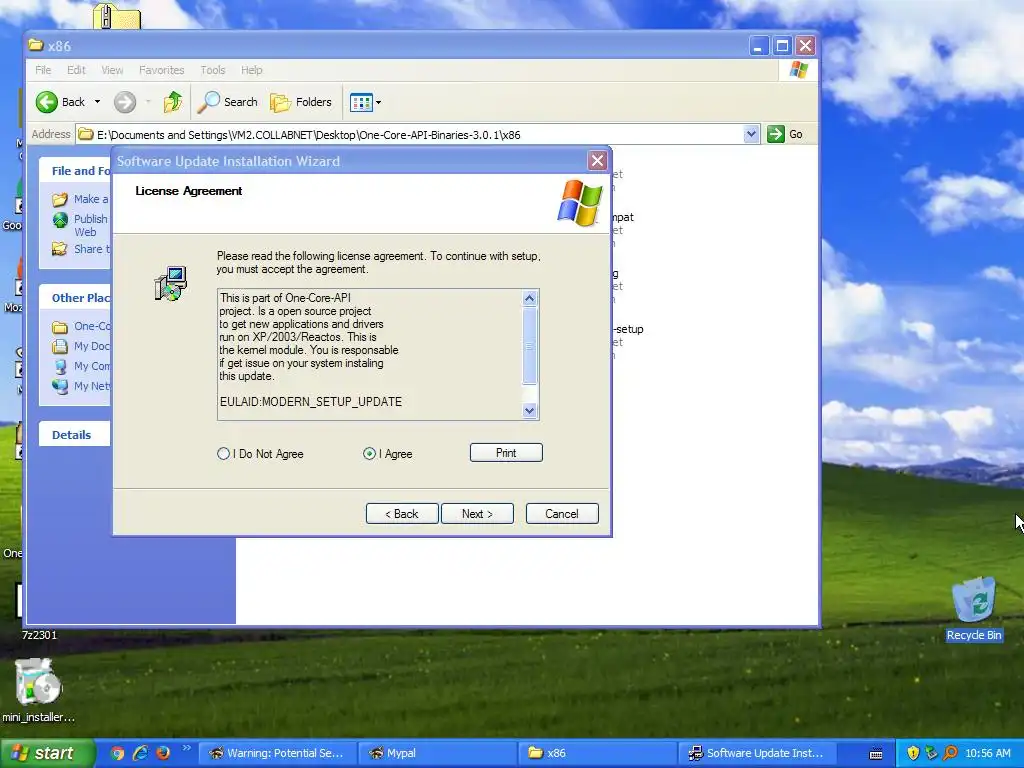1024x768 pixels.
Task: Switch to x86 folder taskbar button
Action: click(x=597, y=753)
